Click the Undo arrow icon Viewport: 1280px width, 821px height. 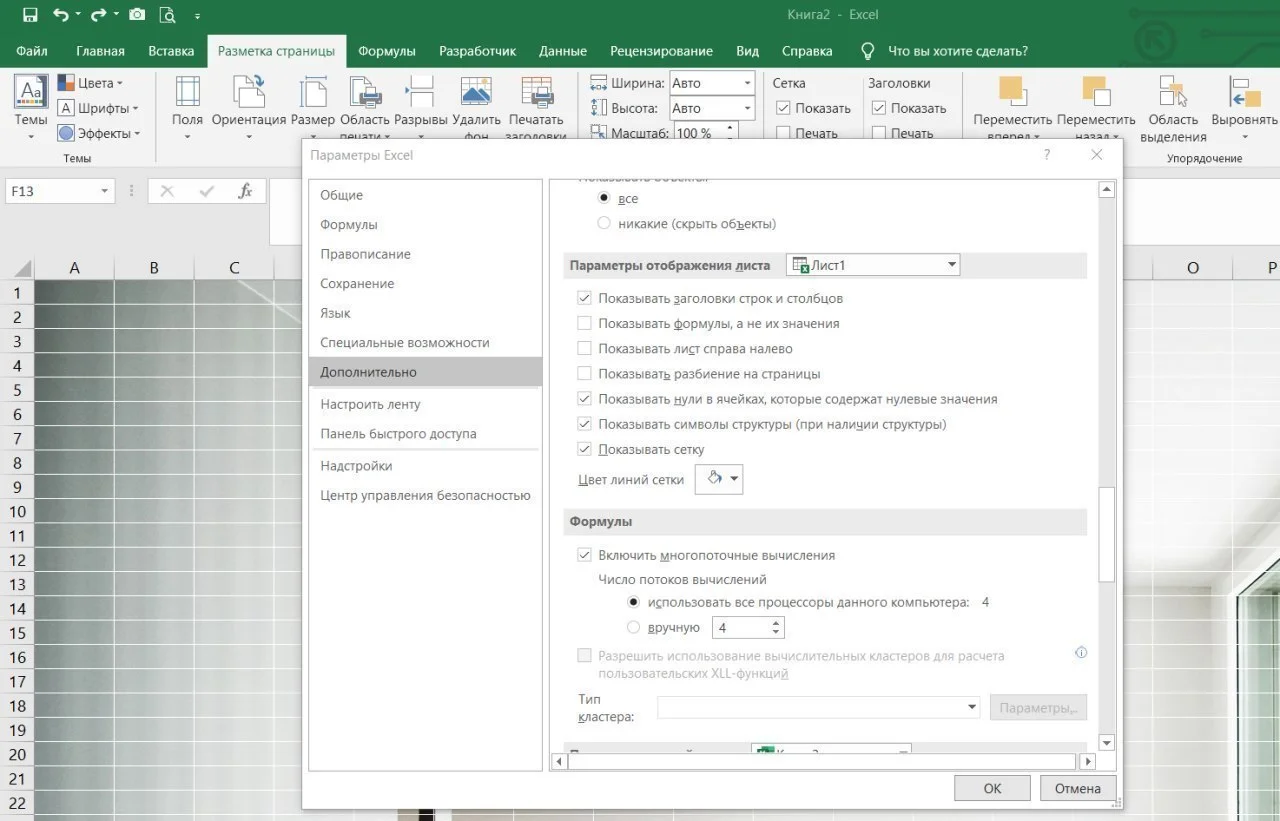62,15
